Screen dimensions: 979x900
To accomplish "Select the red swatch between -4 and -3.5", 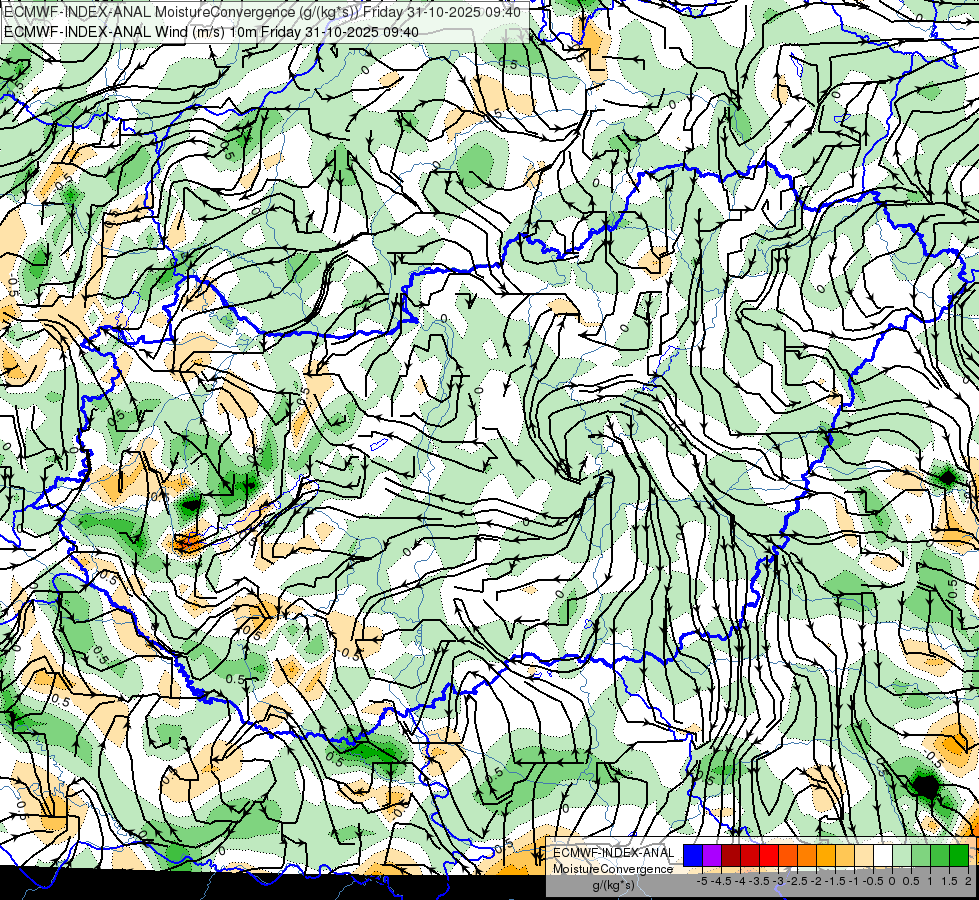I will pyautogui.click(x=750, y=855).
